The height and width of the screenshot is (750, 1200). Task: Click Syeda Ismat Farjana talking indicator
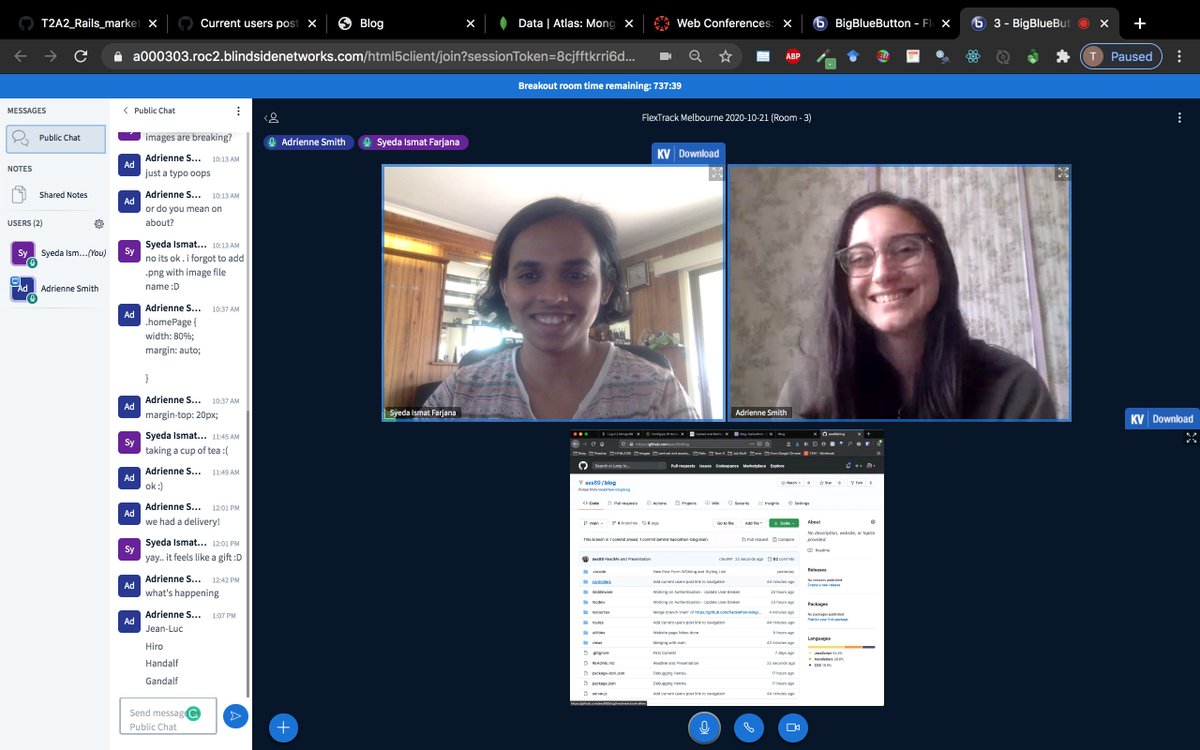coord(414,142)
